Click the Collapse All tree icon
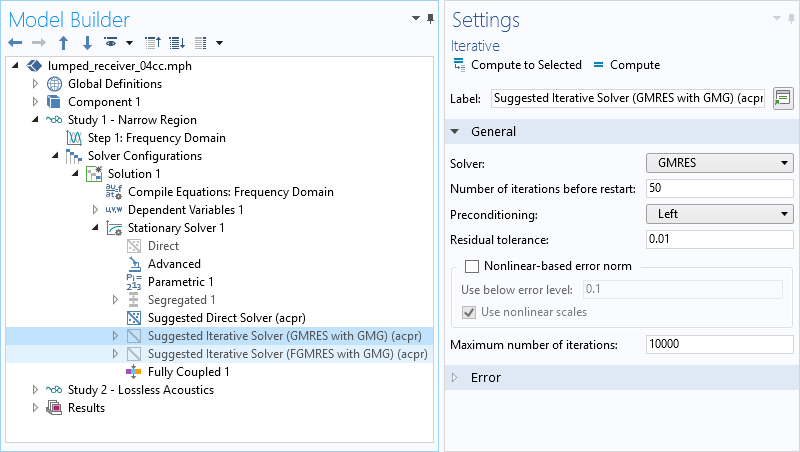This screenshot has width=800, height=452. coord(153,43)
